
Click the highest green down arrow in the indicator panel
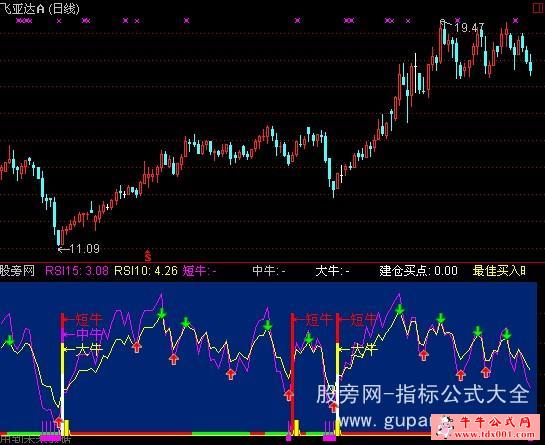[x=400, y=309]
